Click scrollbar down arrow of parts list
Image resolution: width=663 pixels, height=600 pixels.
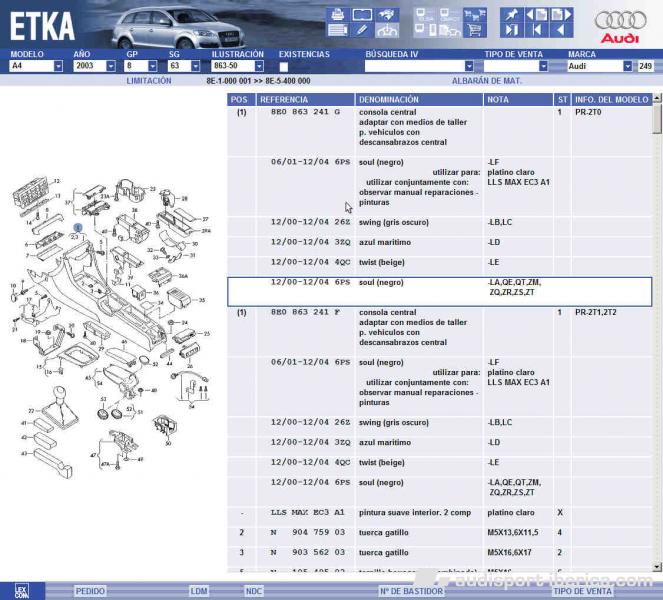pos(657,567)
